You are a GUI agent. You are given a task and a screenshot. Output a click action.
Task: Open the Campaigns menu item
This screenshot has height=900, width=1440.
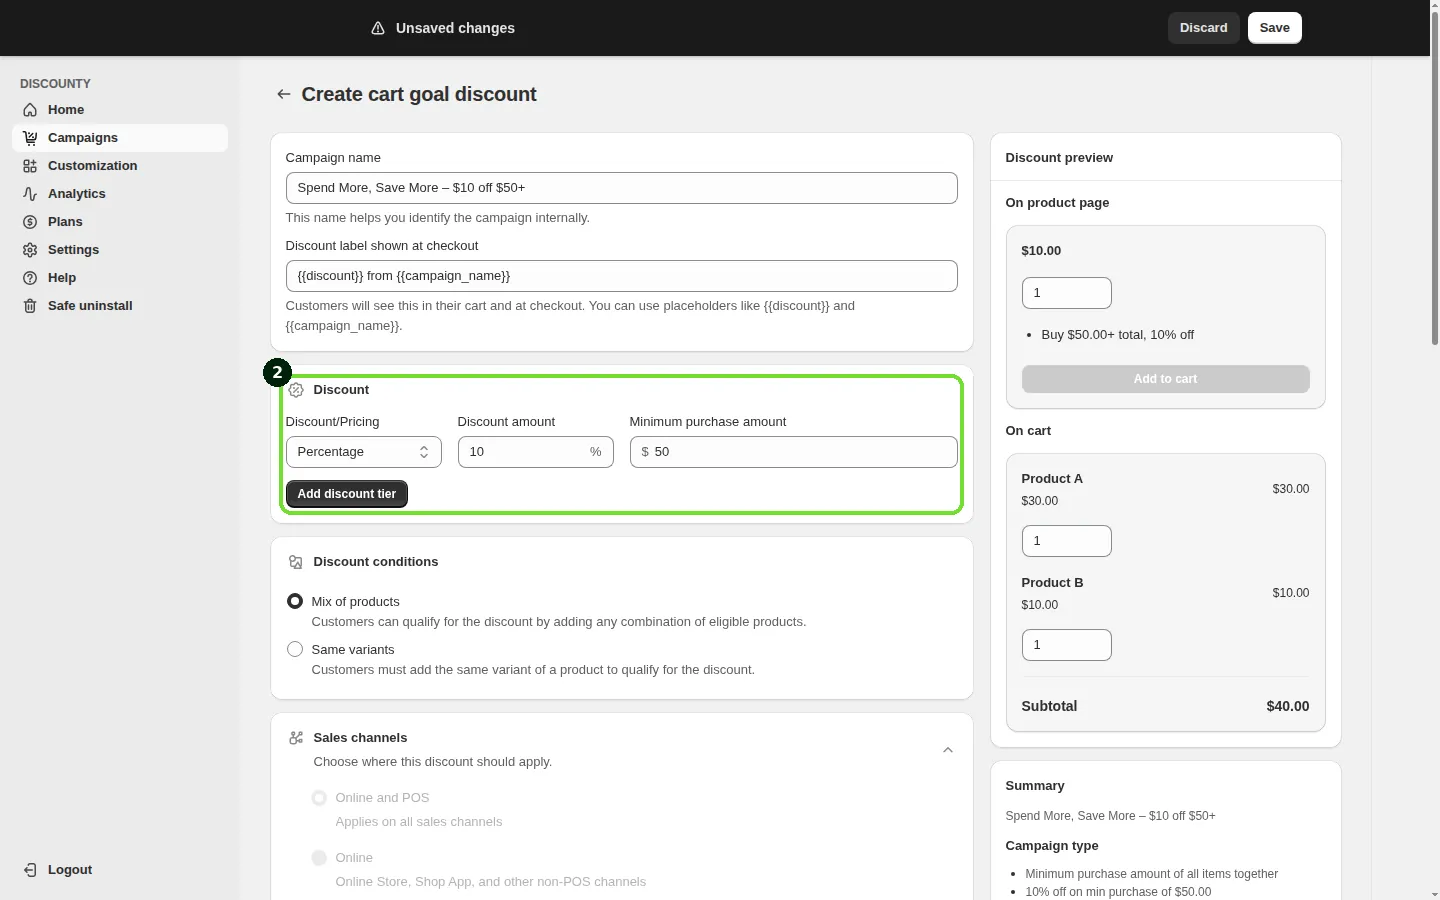pos(120,138)
